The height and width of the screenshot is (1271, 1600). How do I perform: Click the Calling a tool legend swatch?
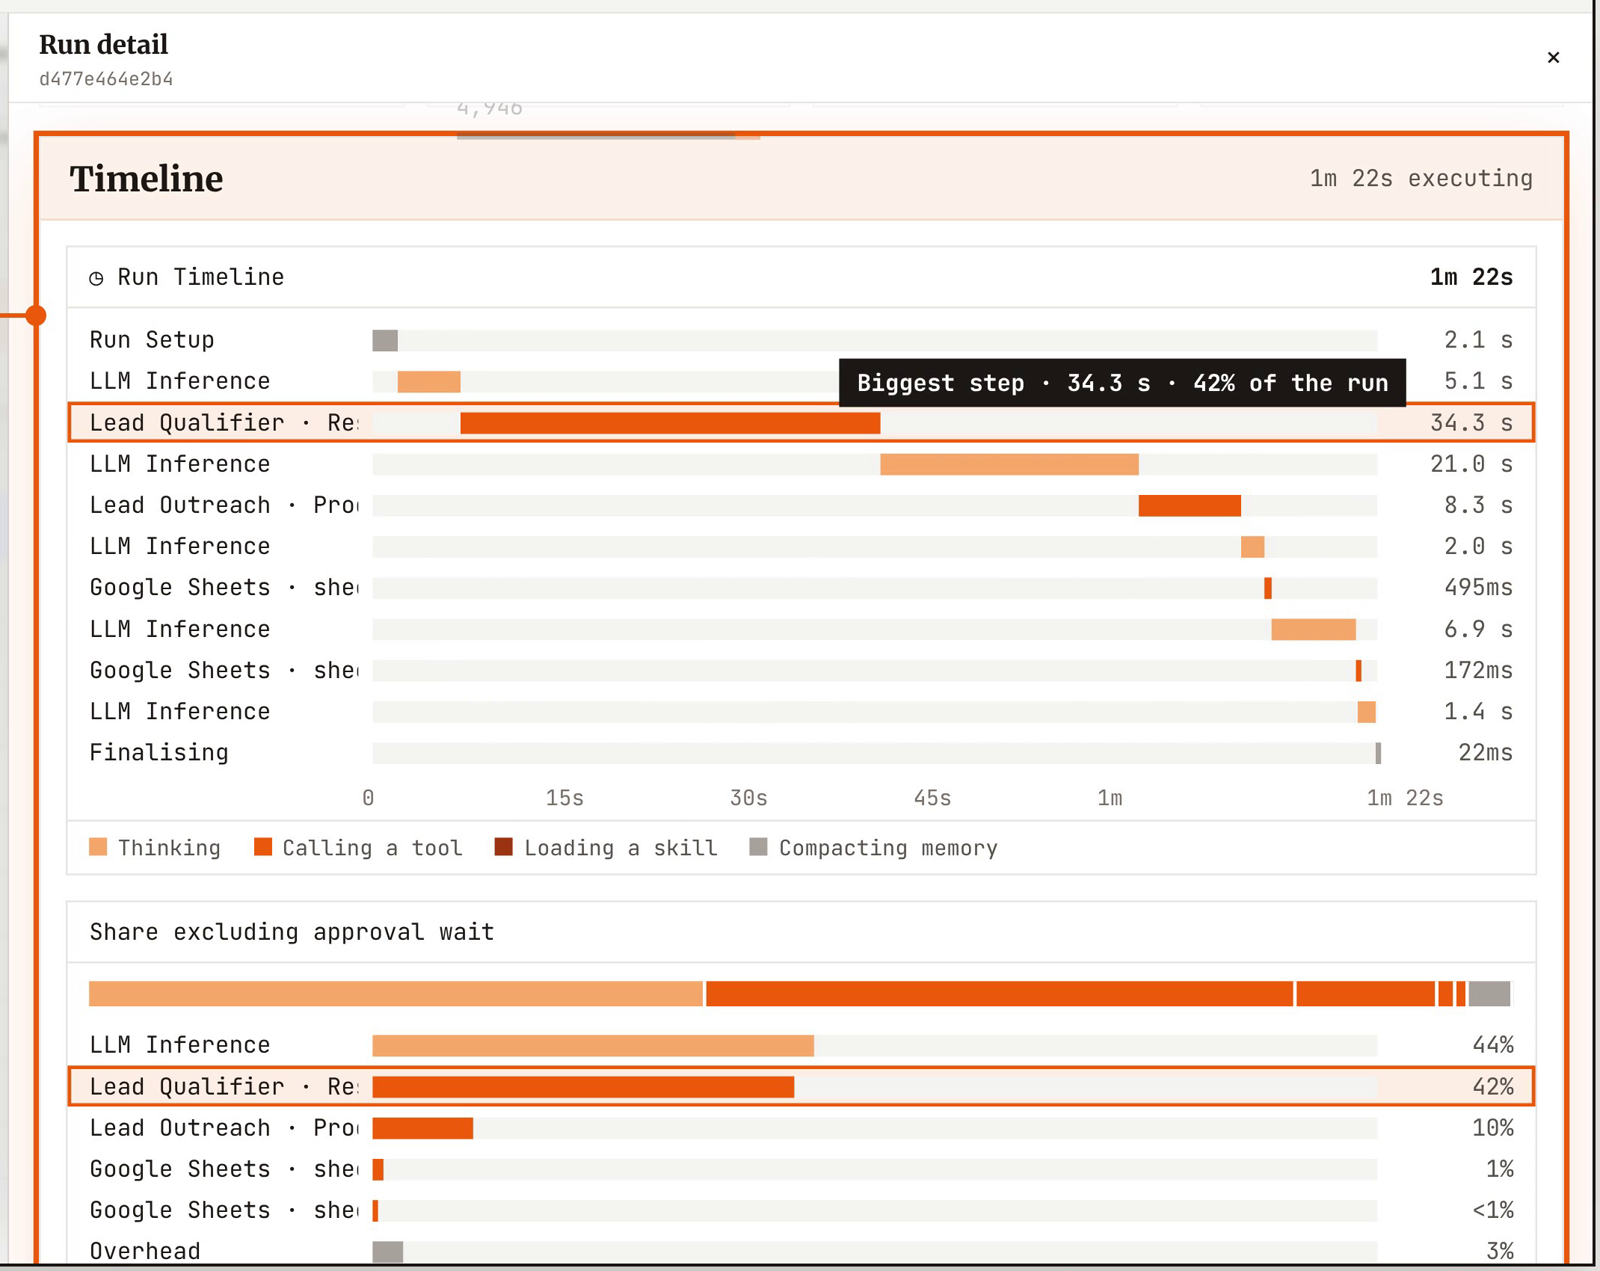click(263, 847)
